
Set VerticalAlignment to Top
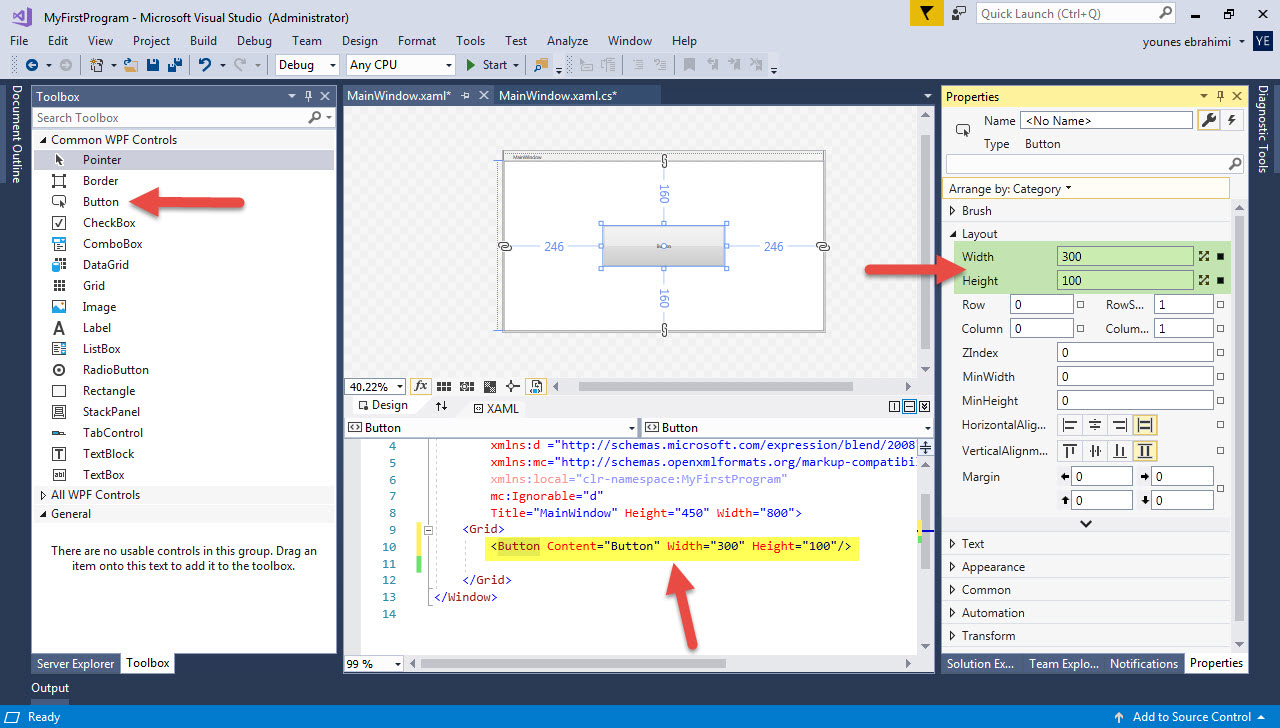[x=1069, y=450]
